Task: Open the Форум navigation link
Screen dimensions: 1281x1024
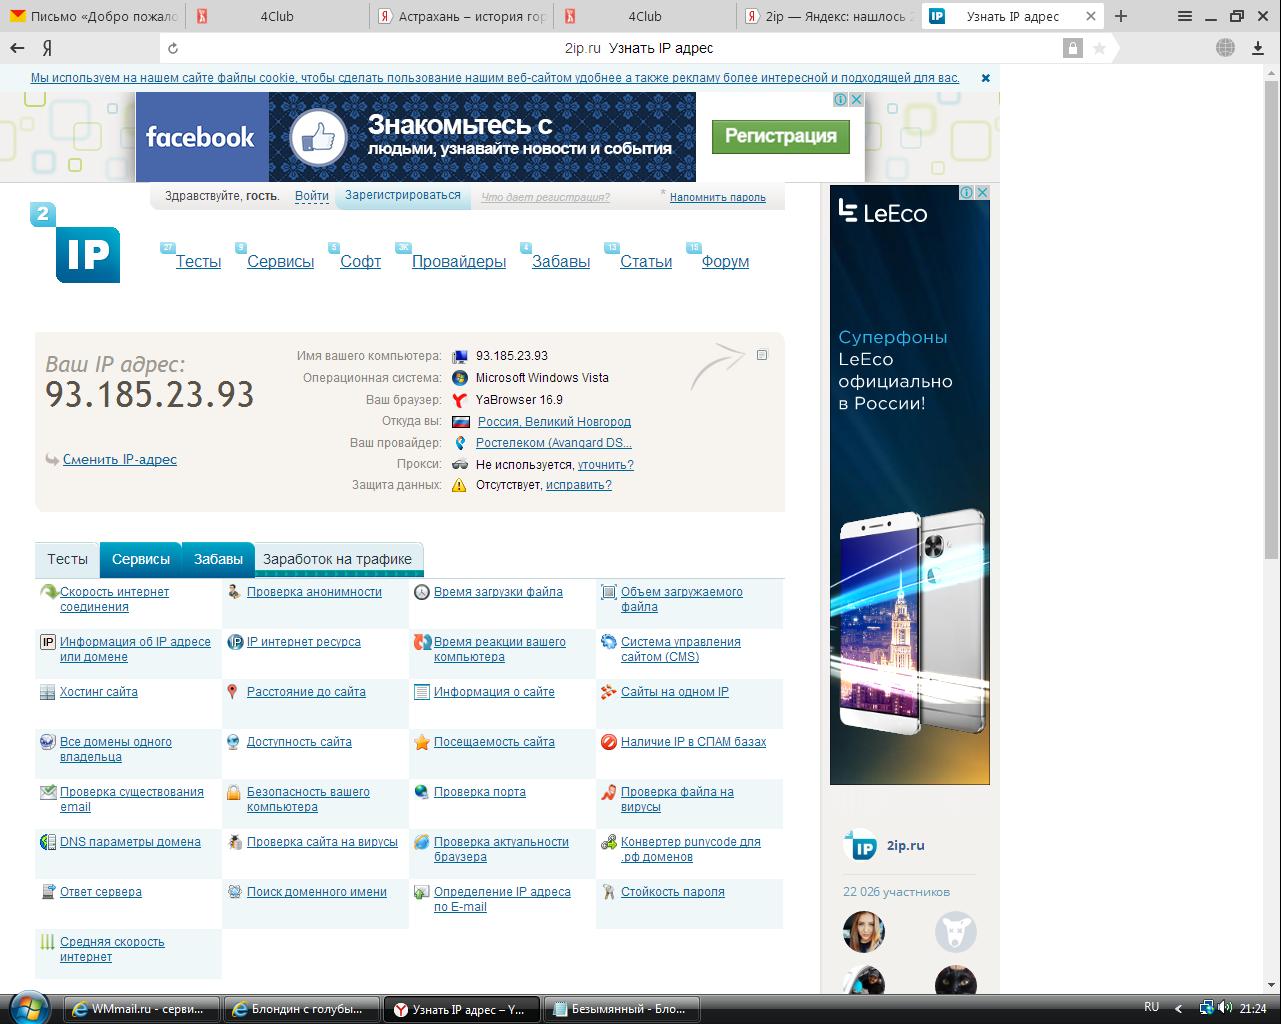Action: pos(725,261)
